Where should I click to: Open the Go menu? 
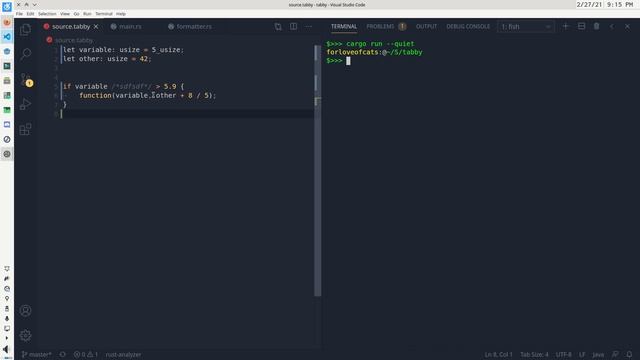click(76, 14)
